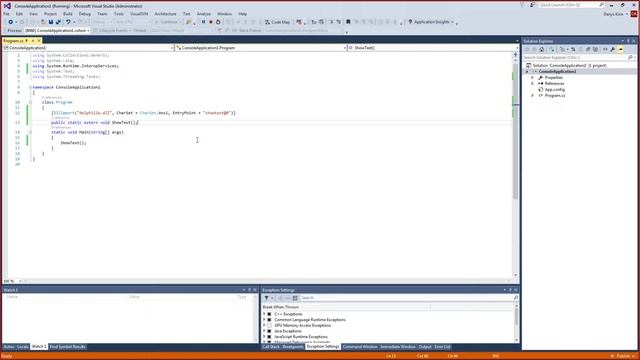Stop debugging with the red Stop button
The width and height of the screenshot is (640, 360).
(211, 22)
